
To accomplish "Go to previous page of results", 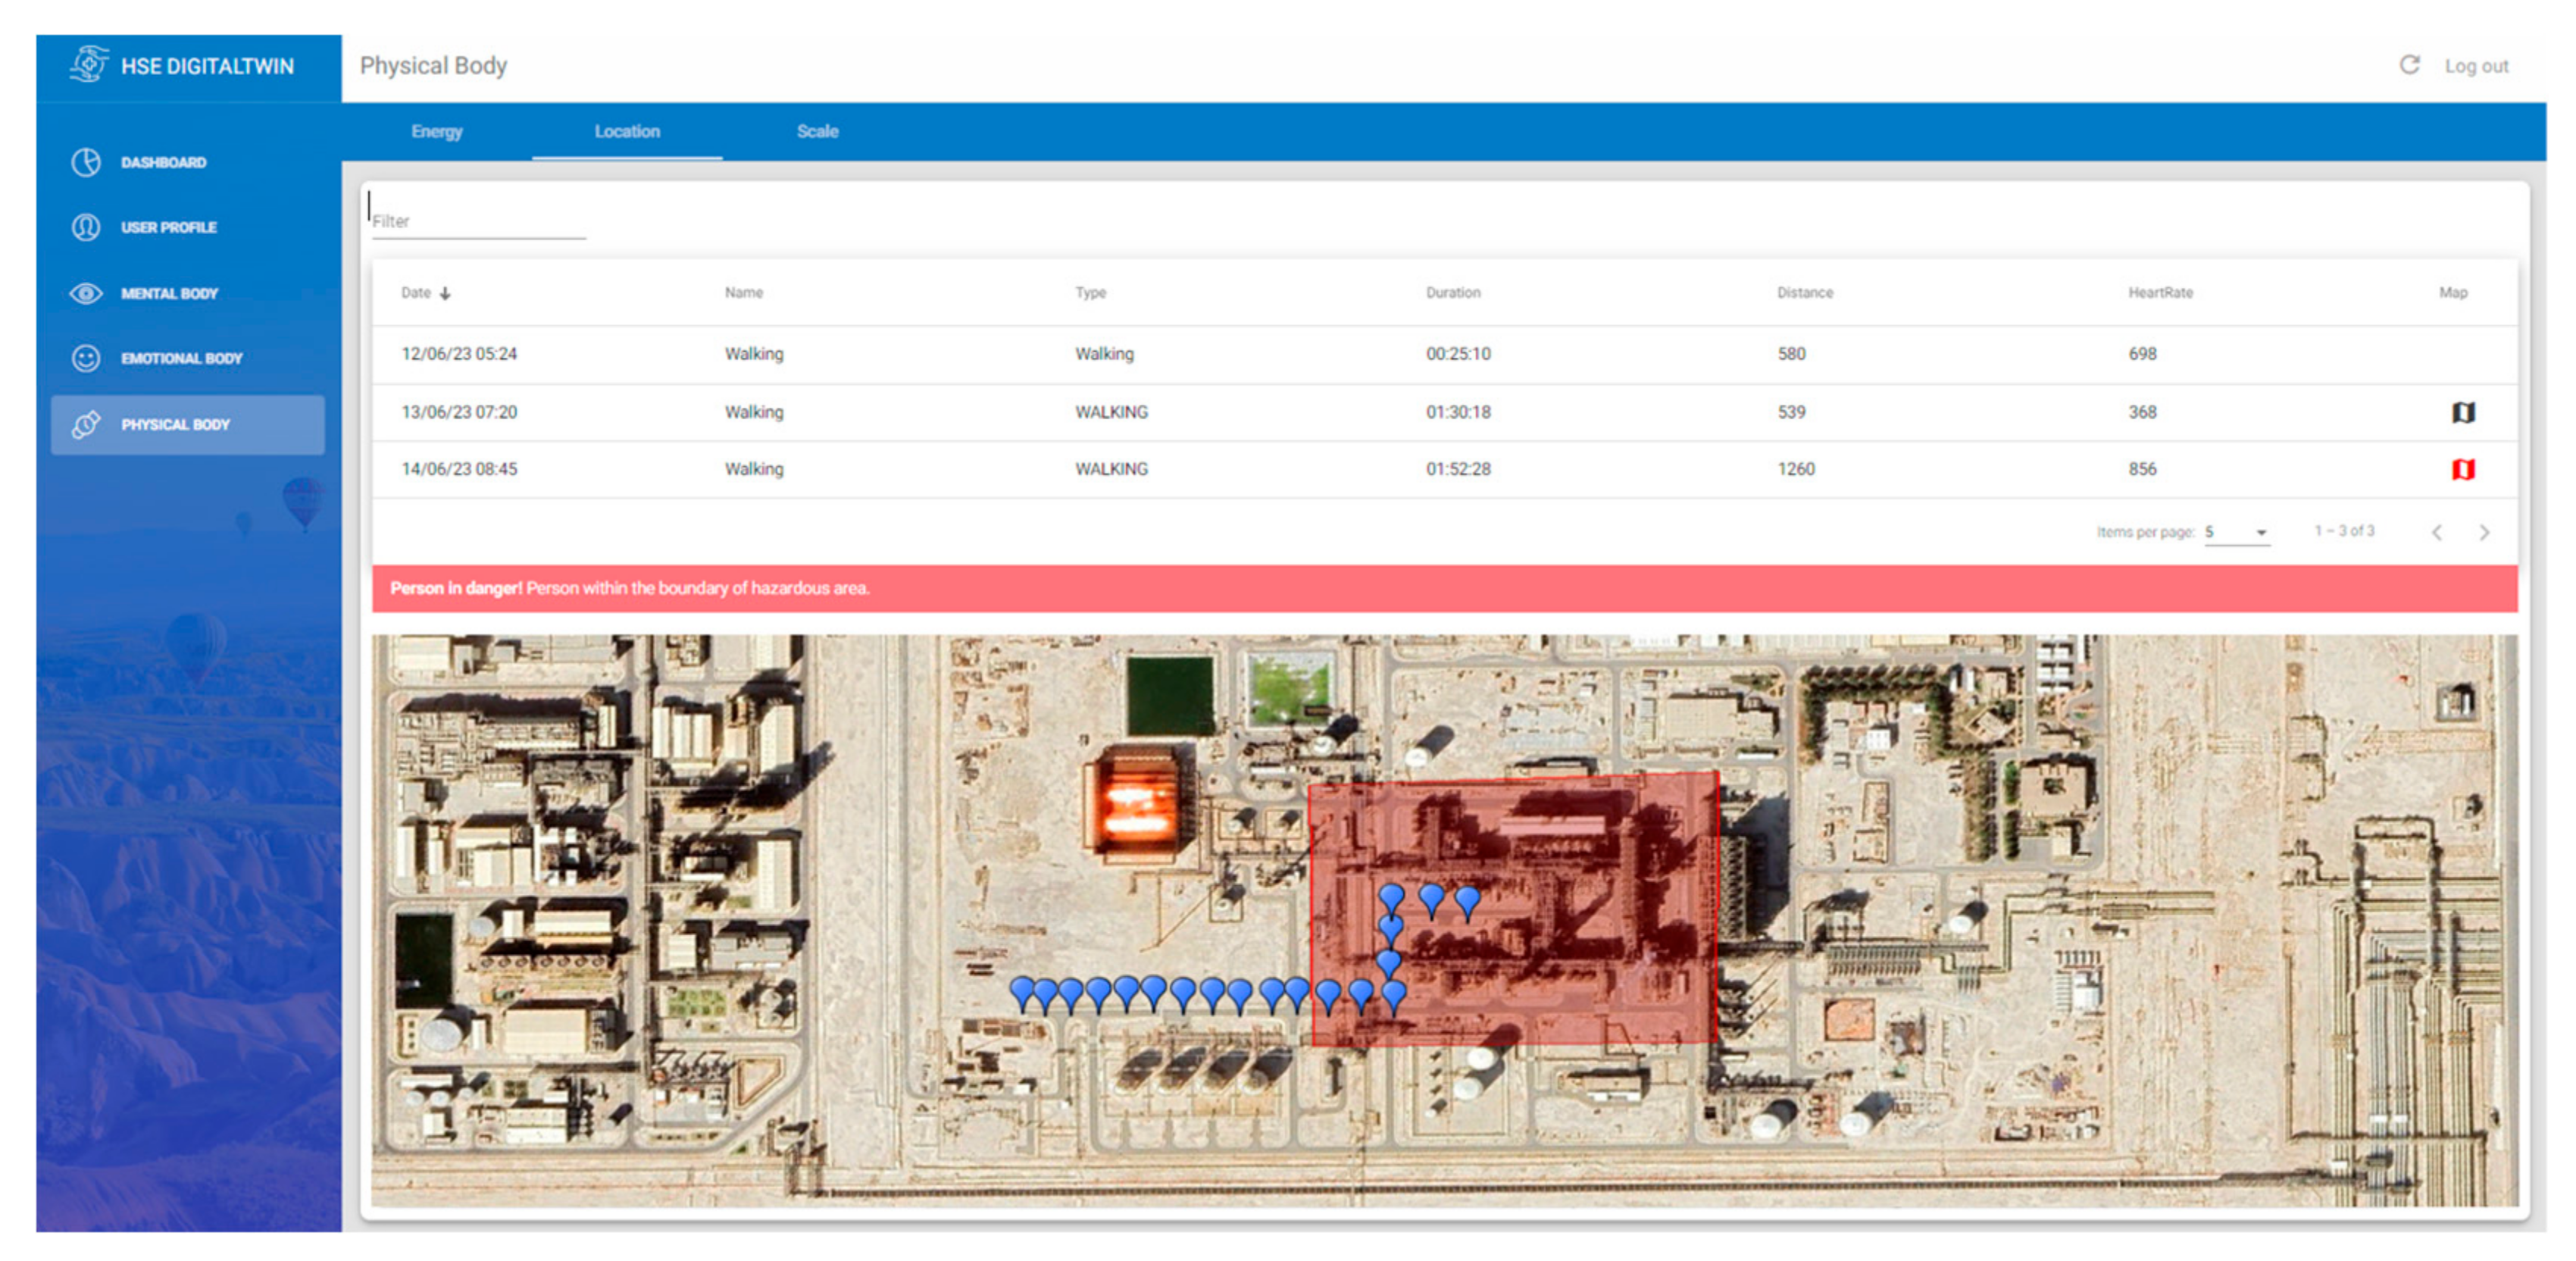I will click(2437, 532).
